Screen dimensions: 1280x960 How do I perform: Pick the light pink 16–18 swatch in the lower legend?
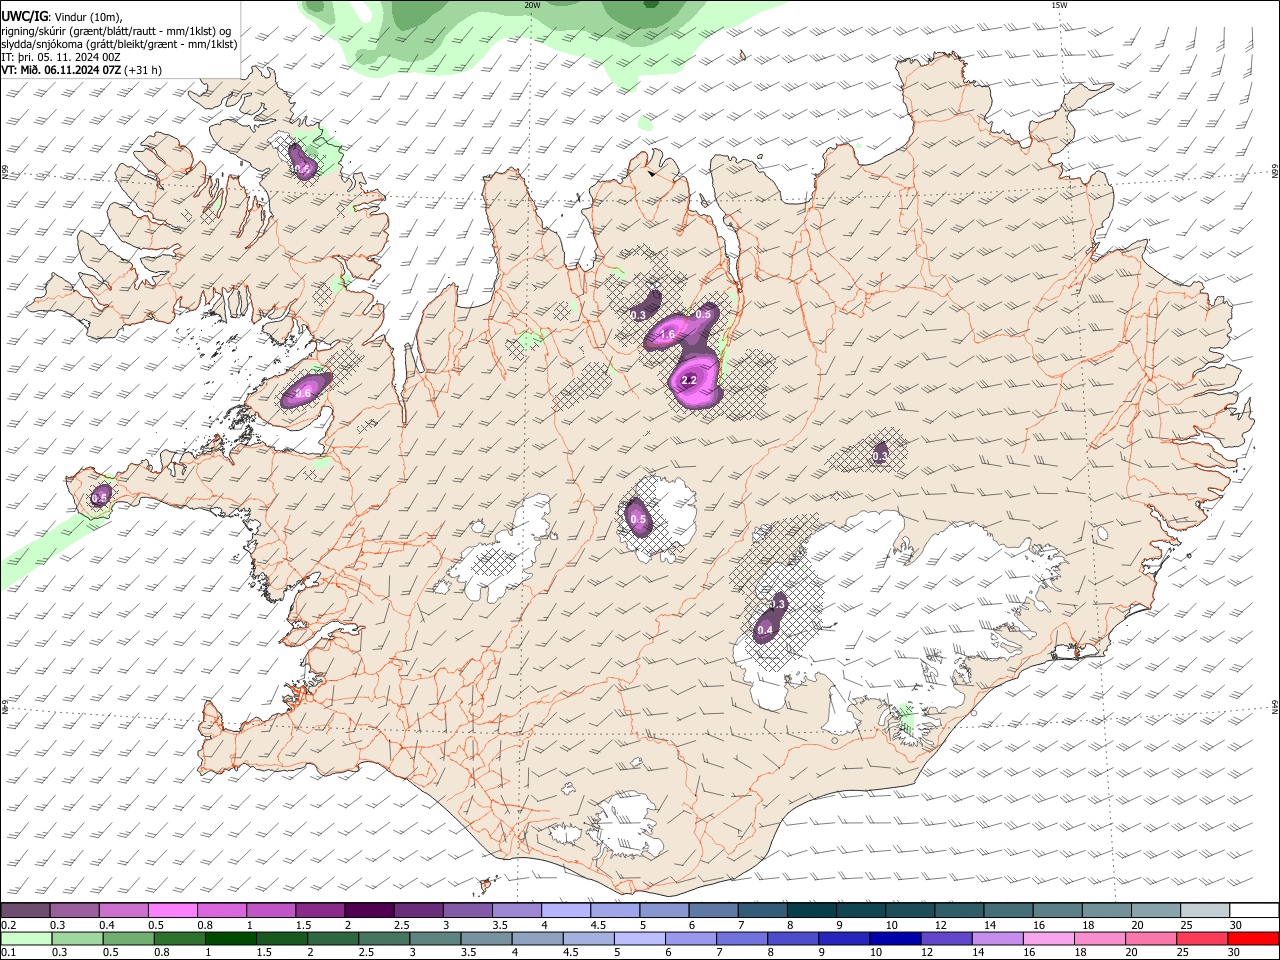[x=1048, y=938]
